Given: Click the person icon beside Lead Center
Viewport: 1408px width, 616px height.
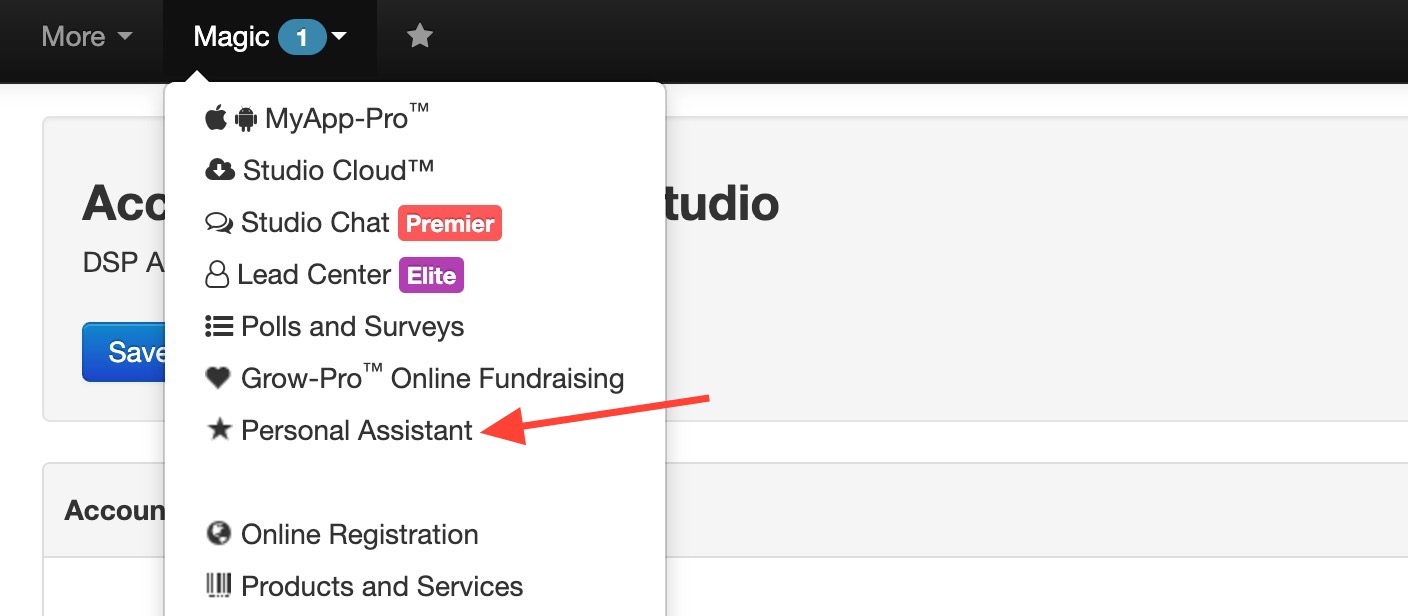Looking at the screenshot, I should point(217,275).
